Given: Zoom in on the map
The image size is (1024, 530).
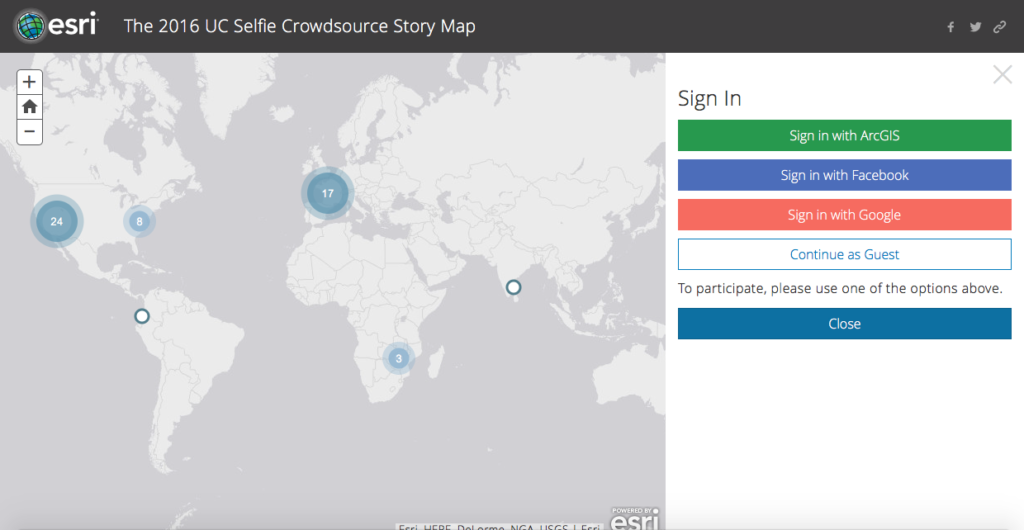Looking at the screenshot, I should point(29,82).
